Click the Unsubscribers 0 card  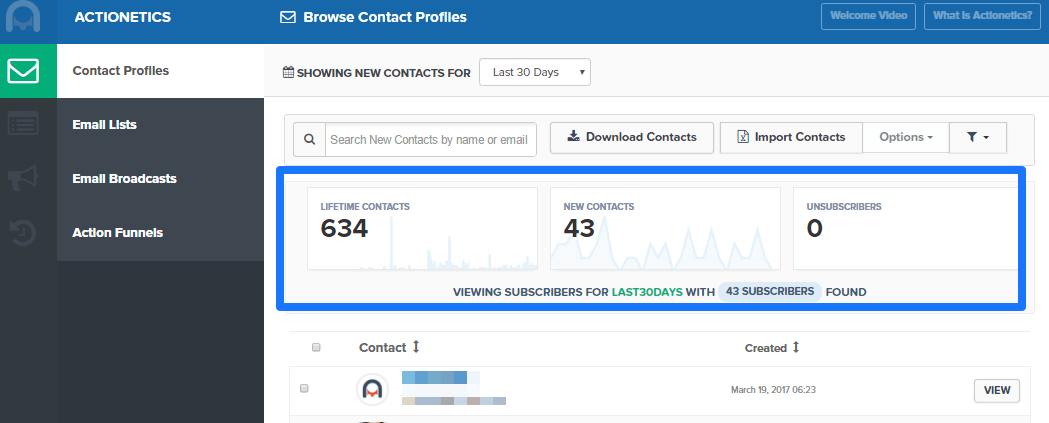point(904,228)
